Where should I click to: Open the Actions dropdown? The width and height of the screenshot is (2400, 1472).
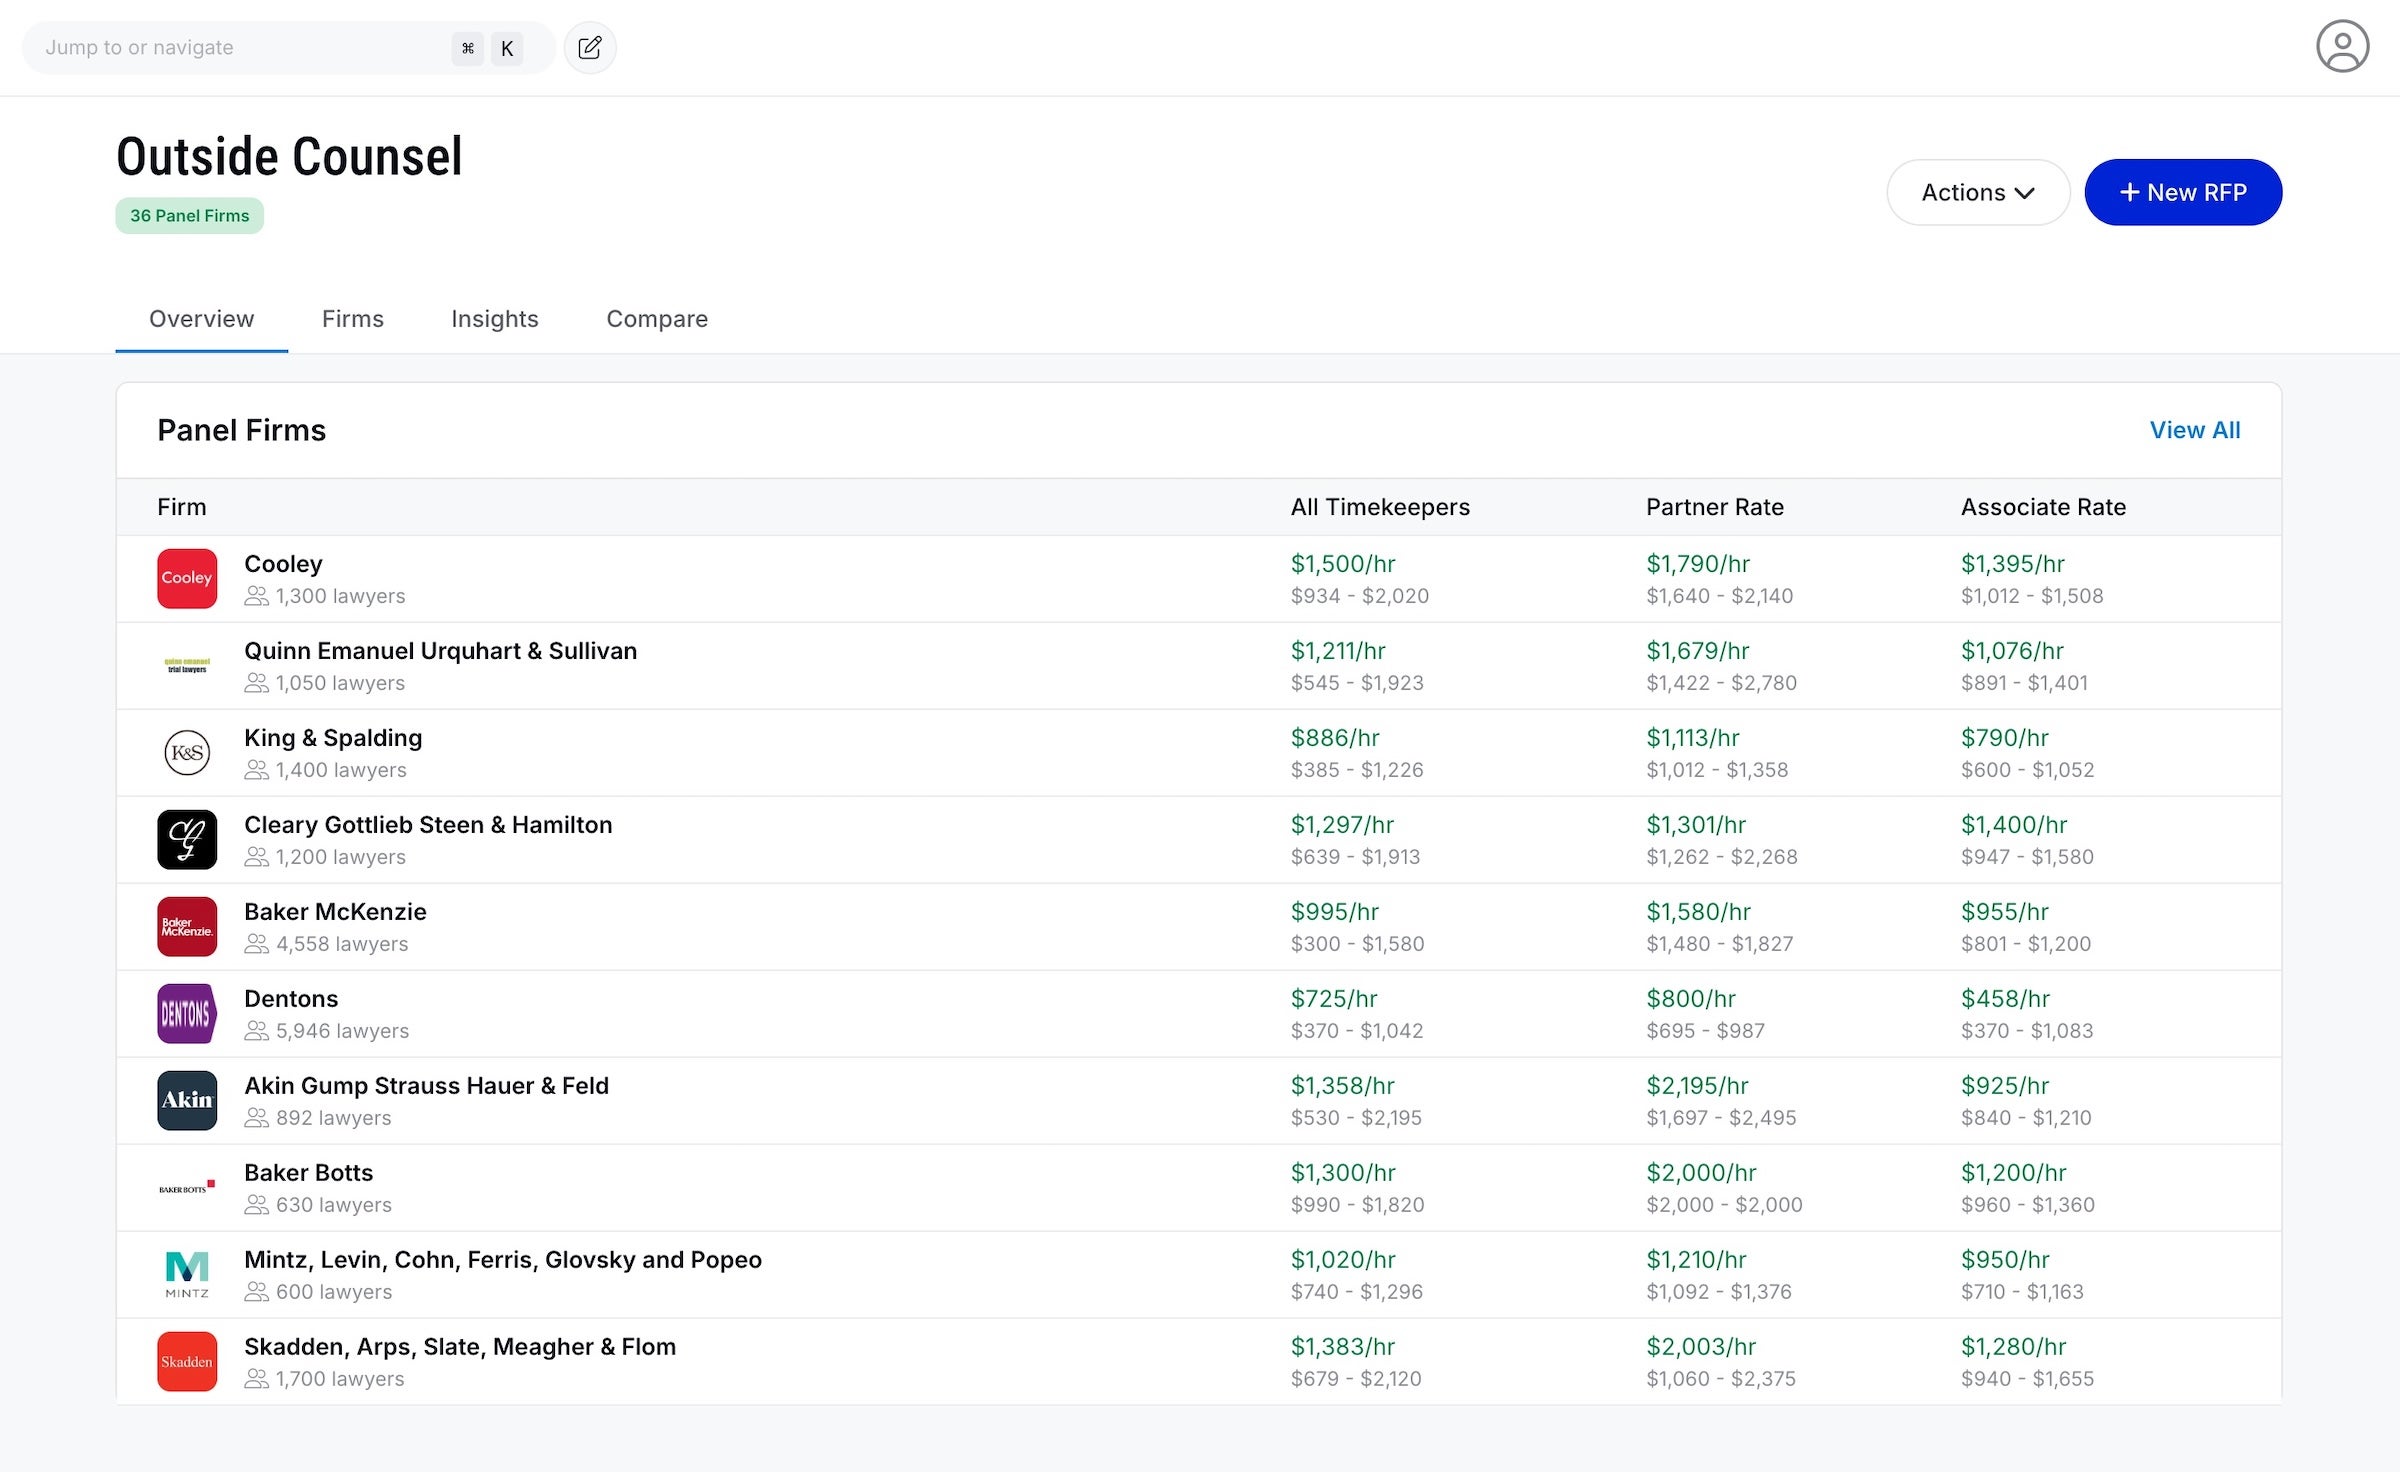(x=1977, y=192)
